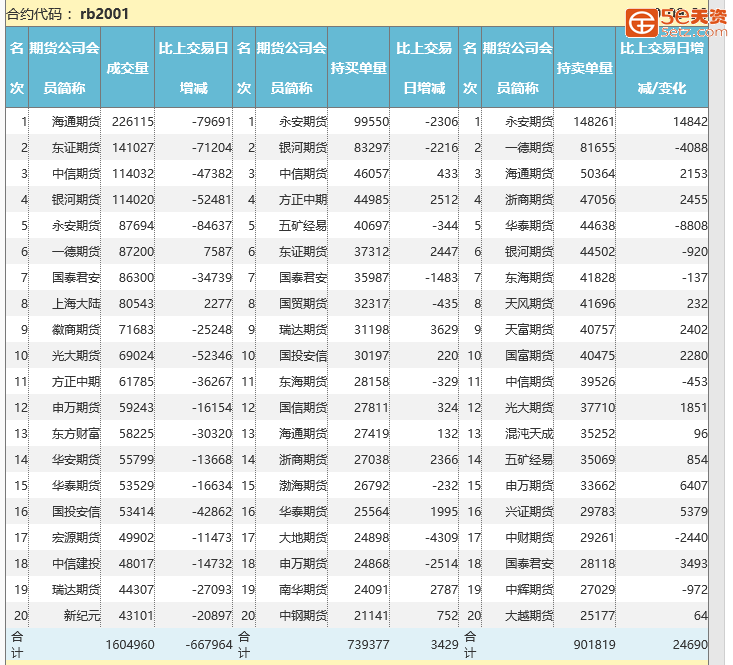Image resolution: width=733 pixels, height=665 pixels.
Task: Click the 成交量 column header
Action: coord(127,68)
